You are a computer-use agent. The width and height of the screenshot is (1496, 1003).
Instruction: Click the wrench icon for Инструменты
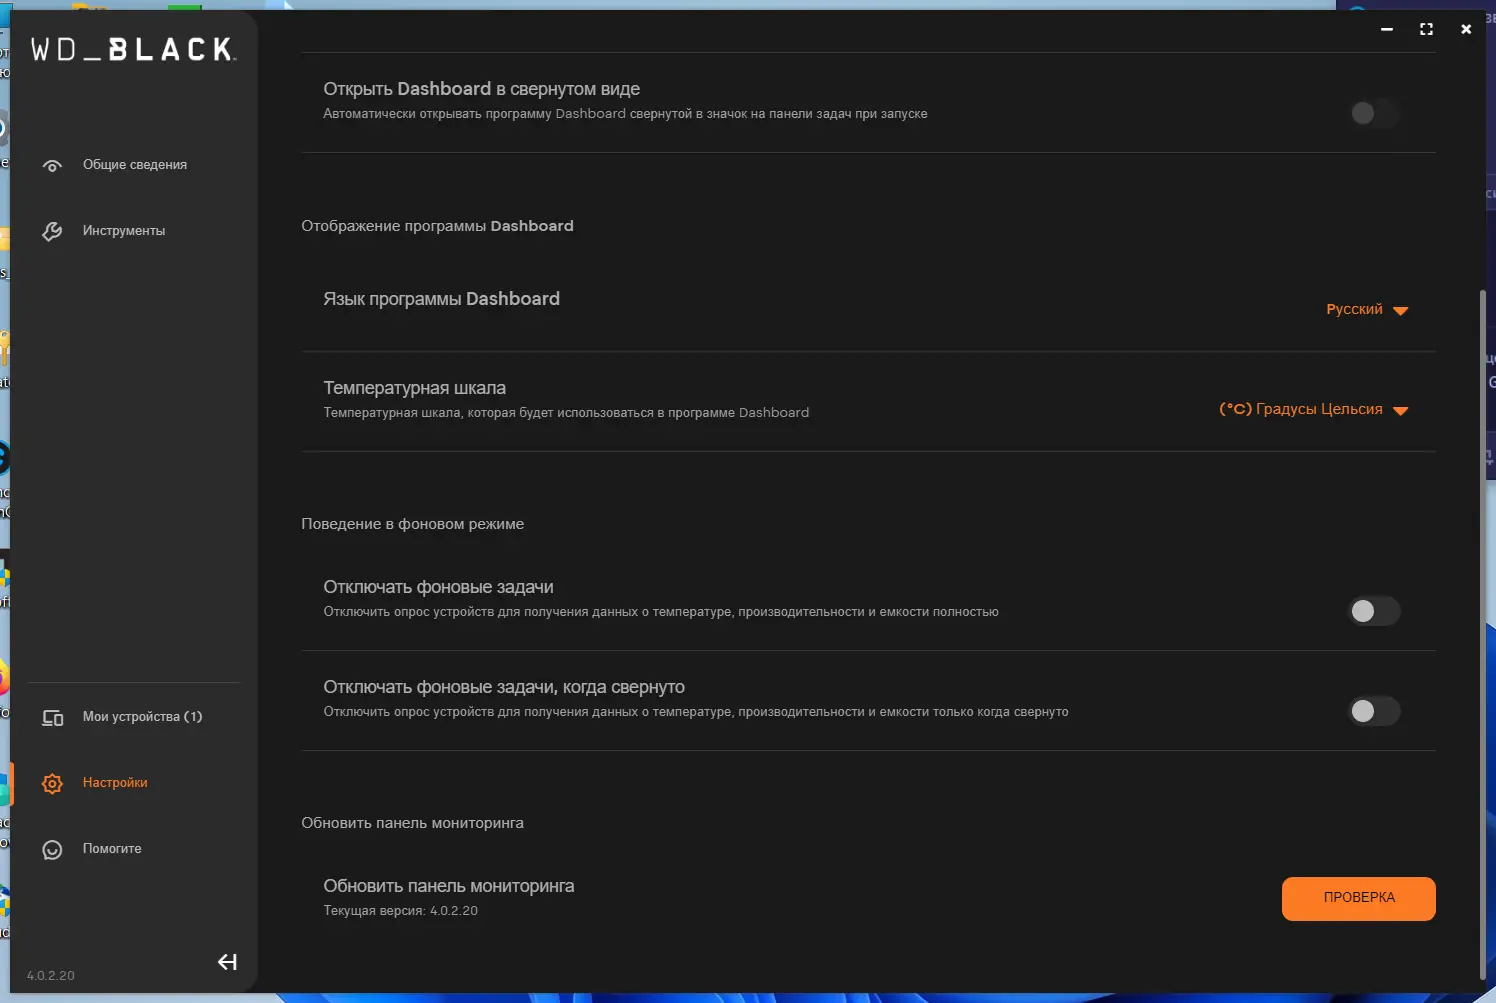point(53,231)
